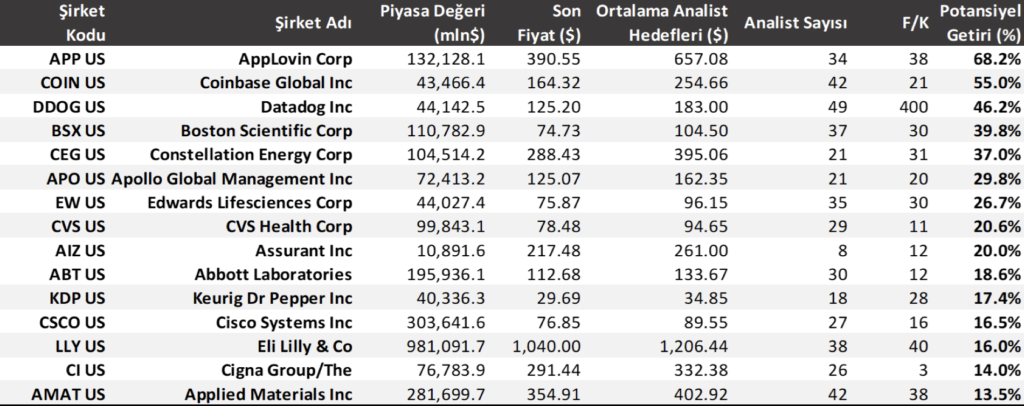Select Datadog's F/K value of 400
1024x406 pixels.
tap(908, 106)
